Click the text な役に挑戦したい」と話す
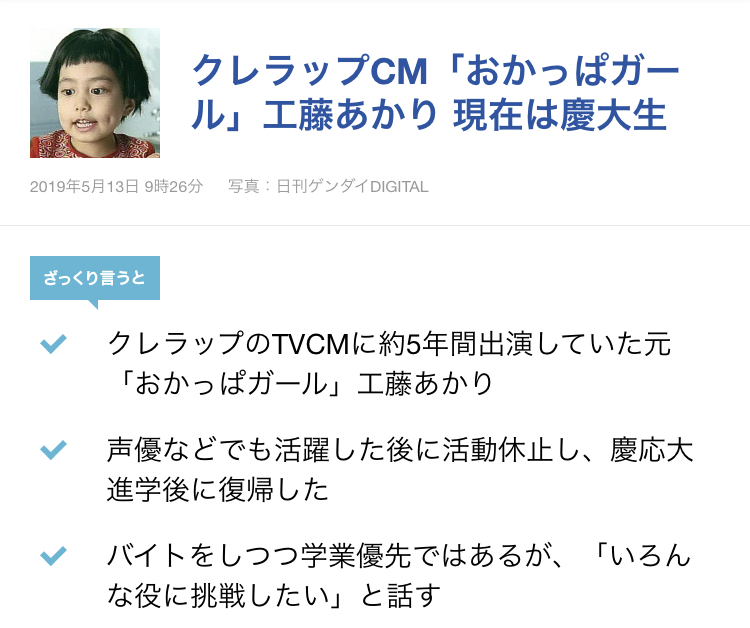 274,596
